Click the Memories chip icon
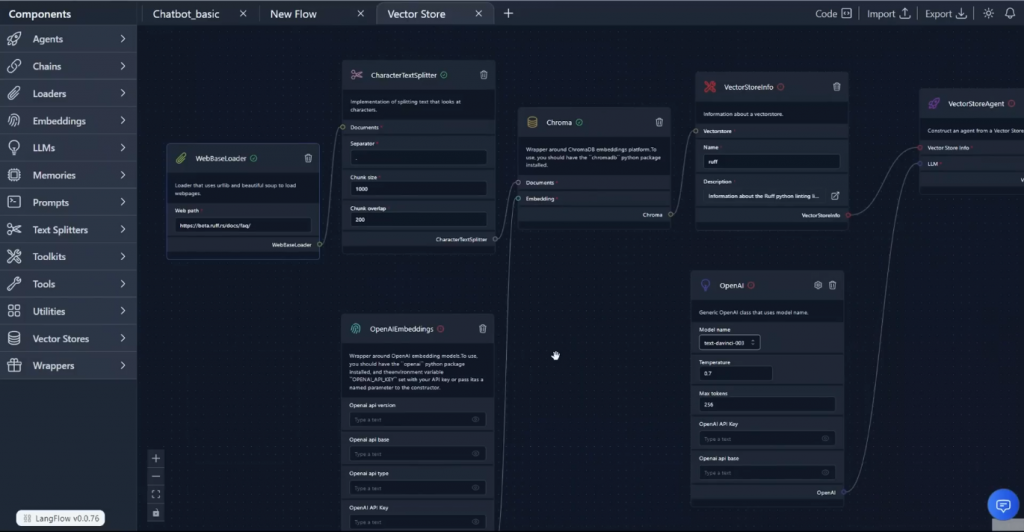The image size is (1024, 532). point(14,175)
